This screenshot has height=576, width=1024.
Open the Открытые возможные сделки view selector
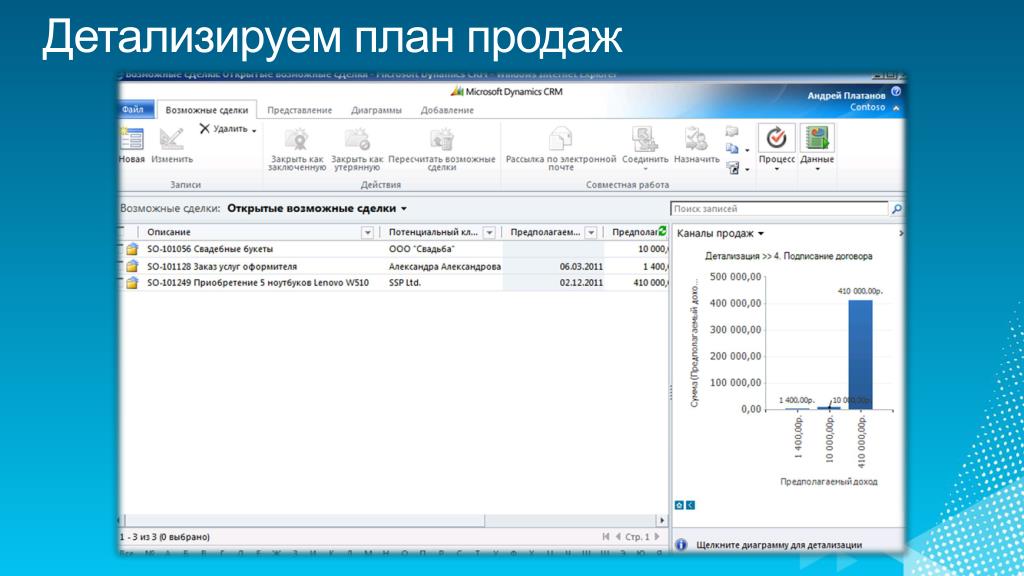(x=317, y=208)
